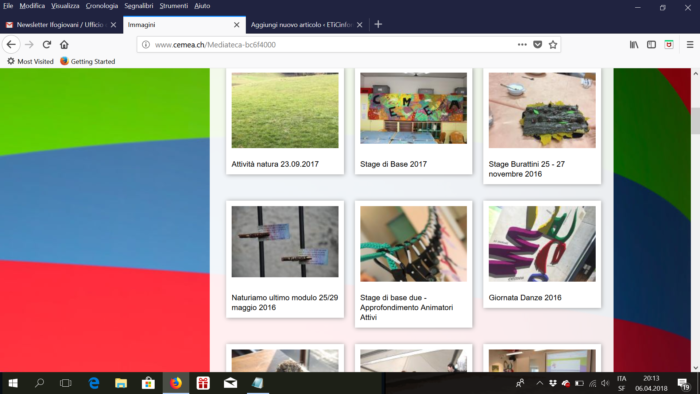The width and height of the screenshot is (700, 394).
Task: Bookmark this page with the star icon
Action: click(x=553, y=45)
